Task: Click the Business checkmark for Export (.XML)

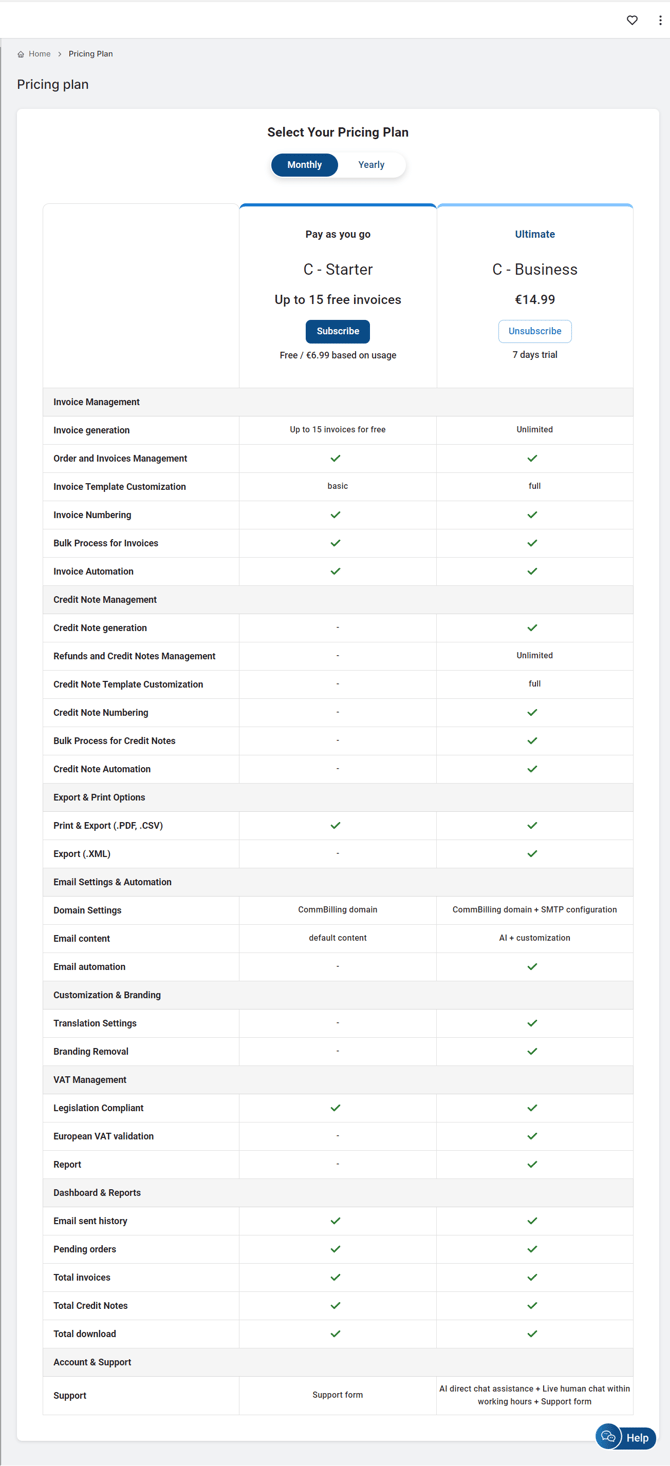Action: pos(533,854)
